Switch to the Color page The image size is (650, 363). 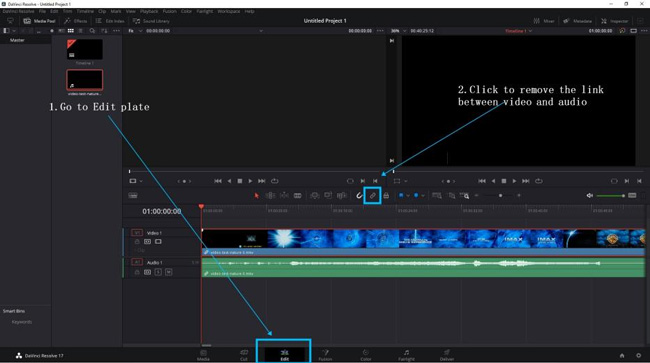click(366, 355)
